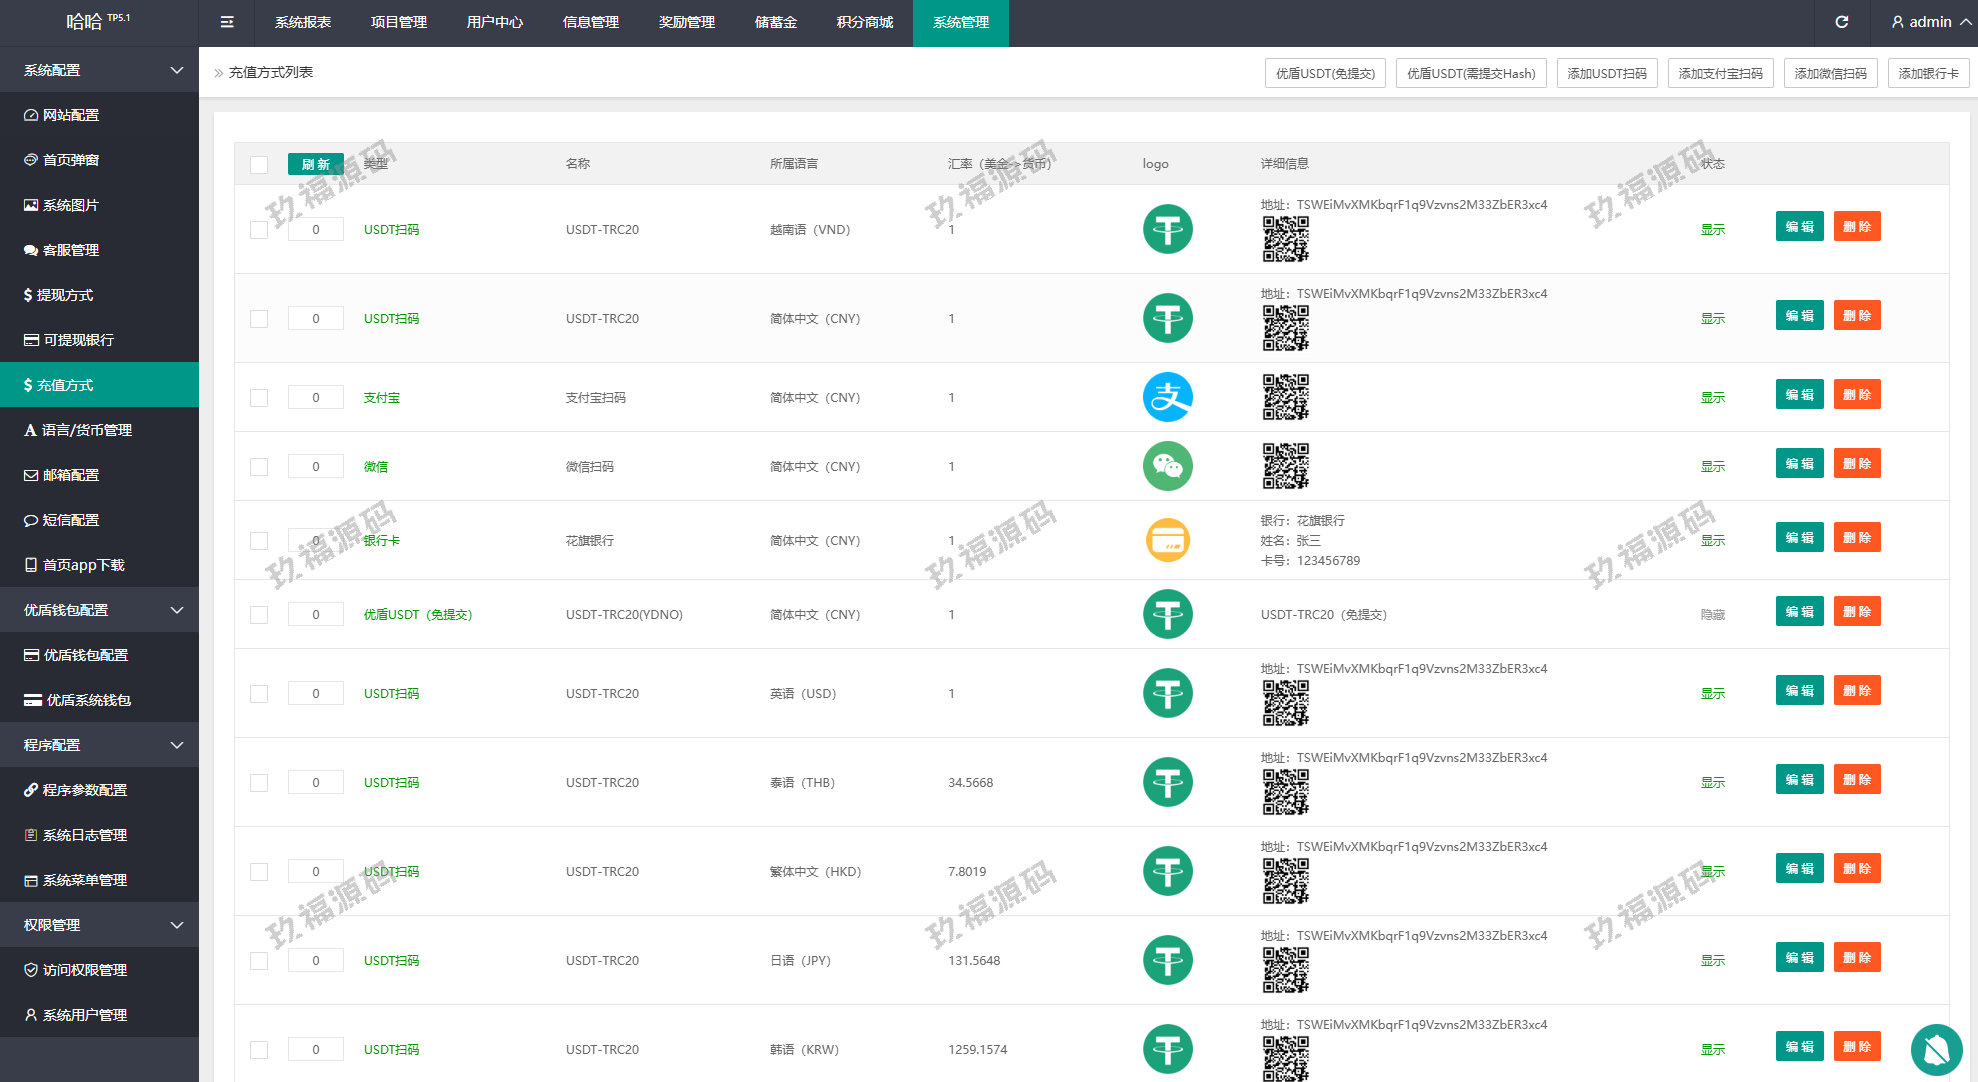The width and height of the screenshot is (1978, 1082).
Task: Click the 添加支付宝扫码 button
Action: point(1720,73)
